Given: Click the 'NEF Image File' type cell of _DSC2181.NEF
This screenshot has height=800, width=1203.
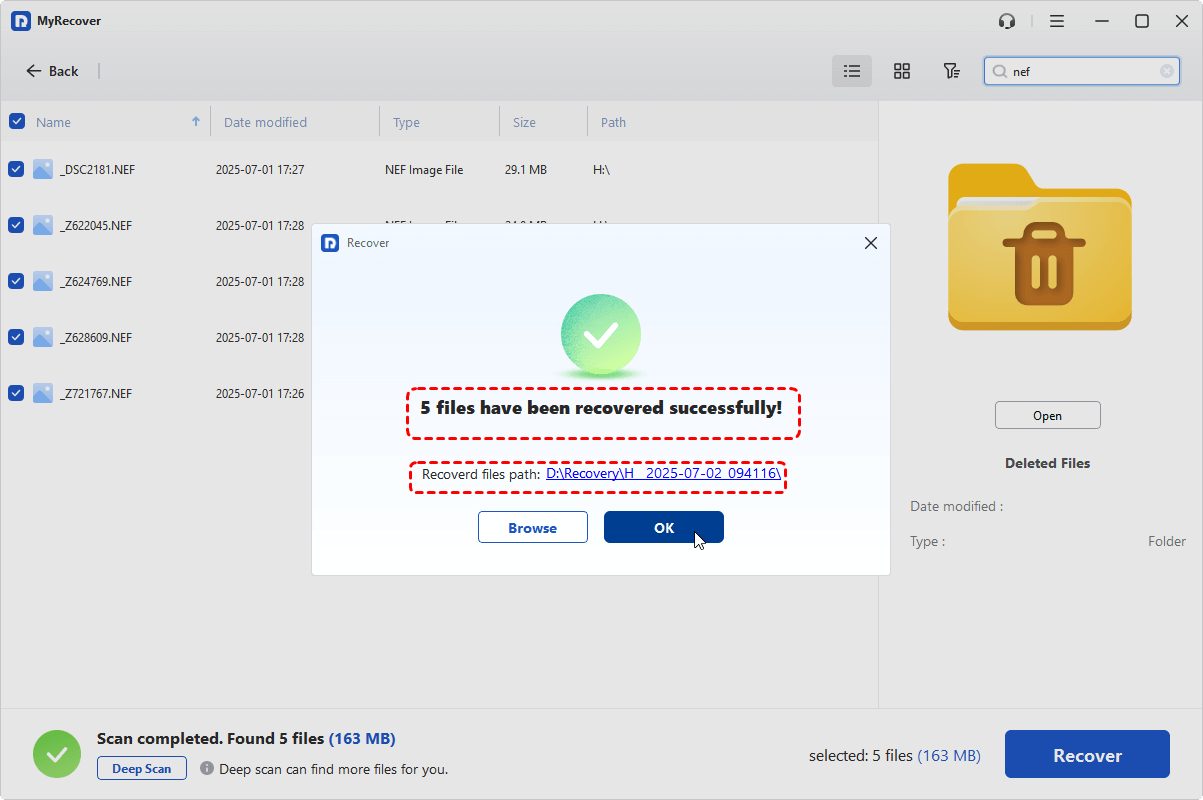Looking at the screenshot, I should pyautogui.click(x=424, y=170).
